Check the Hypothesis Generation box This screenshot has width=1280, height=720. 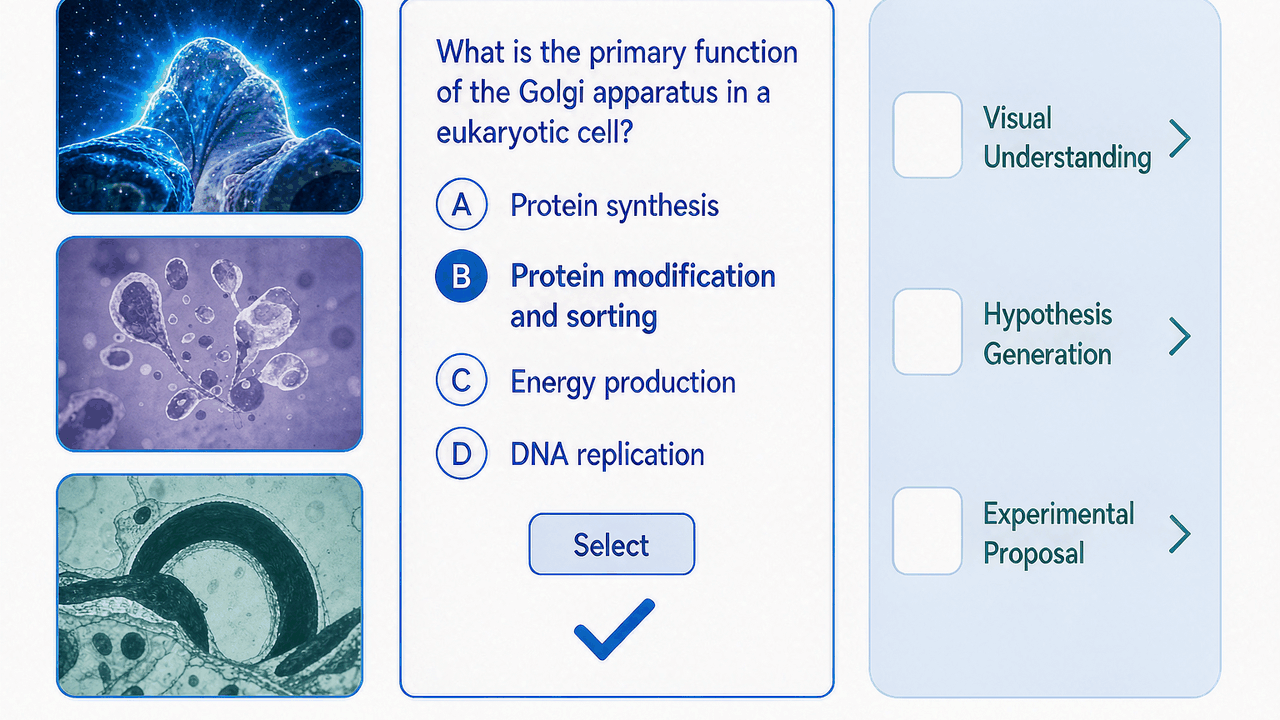927,332
